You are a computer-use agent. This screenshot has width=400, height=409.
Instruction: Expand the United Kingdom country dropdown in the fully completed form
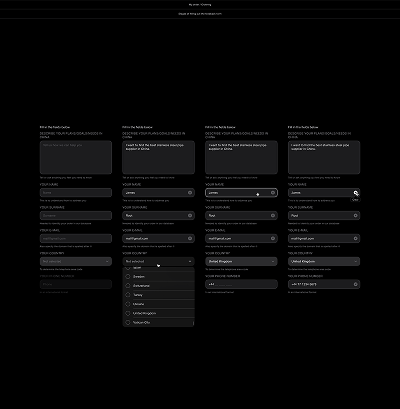coord(324,261)
